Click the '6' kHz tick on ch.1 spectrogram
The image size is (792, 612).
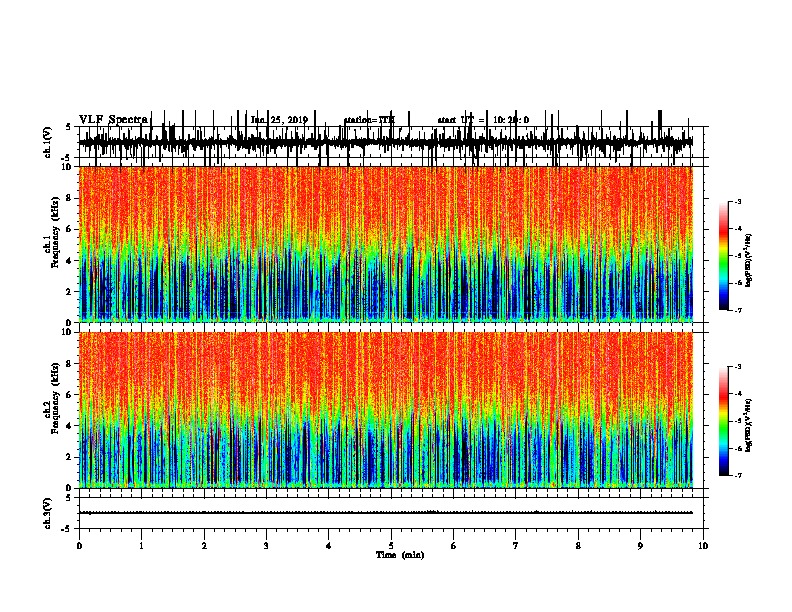pyautogui.click(x=69, y=229)
